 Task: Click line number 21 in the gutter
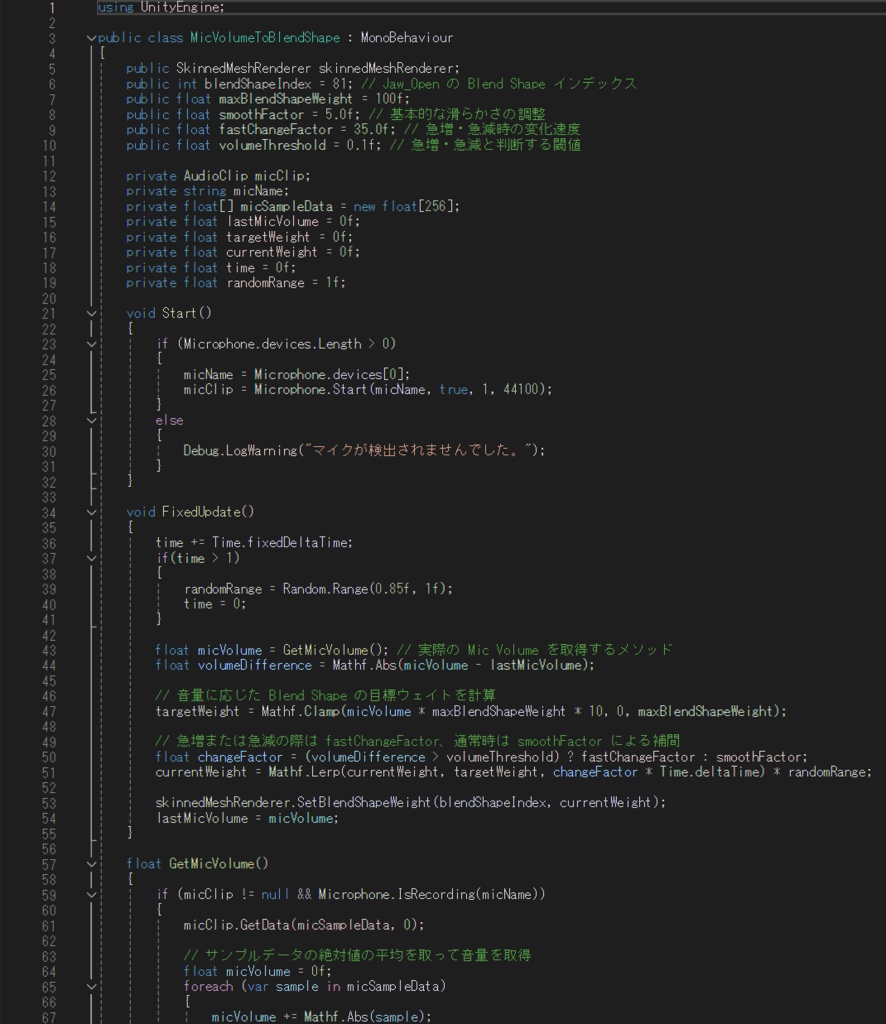pos(49,313)
